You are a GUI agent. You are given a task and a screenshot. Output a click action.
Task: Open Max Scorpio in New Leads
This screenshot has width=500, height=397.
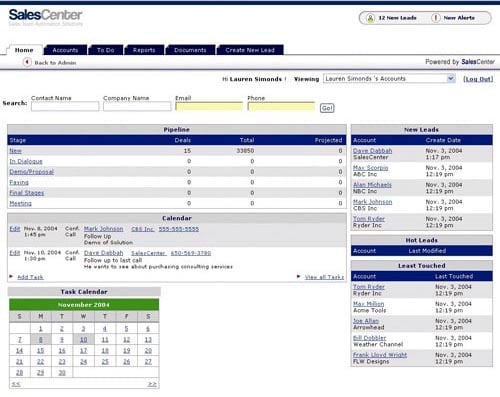[x=371, y=168]
